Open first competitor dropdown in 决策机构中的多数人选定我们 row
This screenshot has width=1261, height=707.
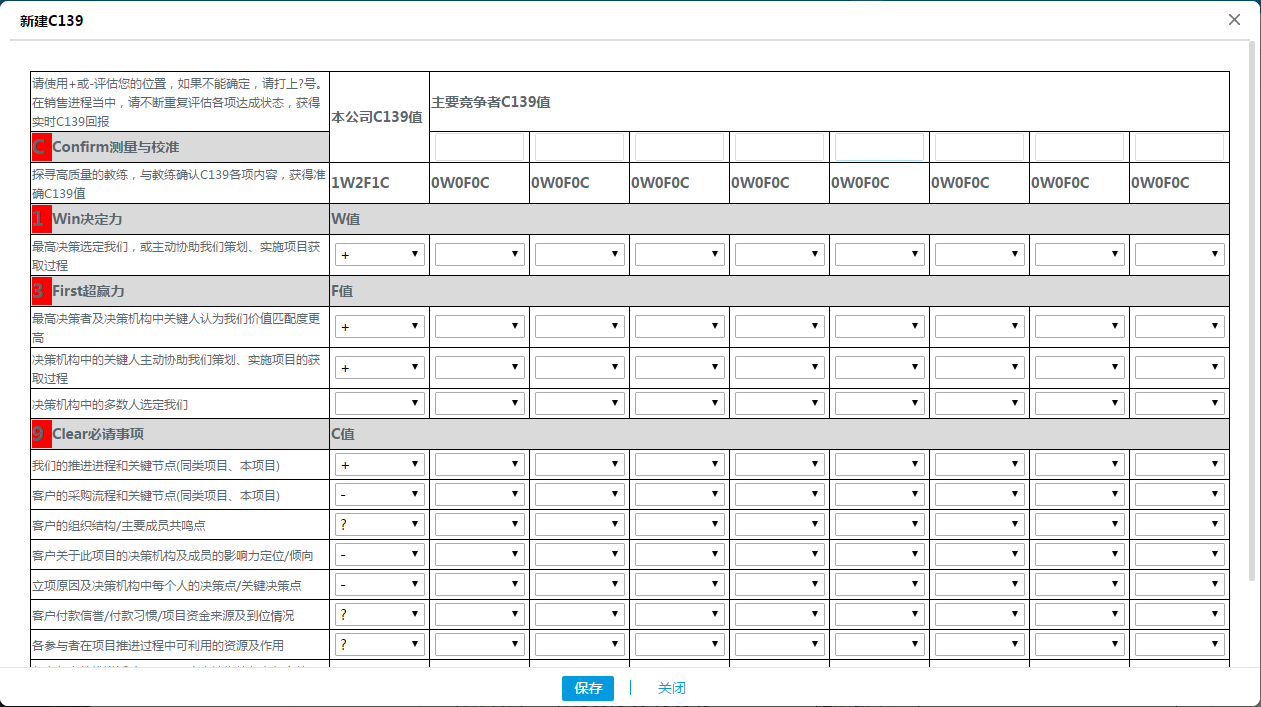click(x=480, y=404)
